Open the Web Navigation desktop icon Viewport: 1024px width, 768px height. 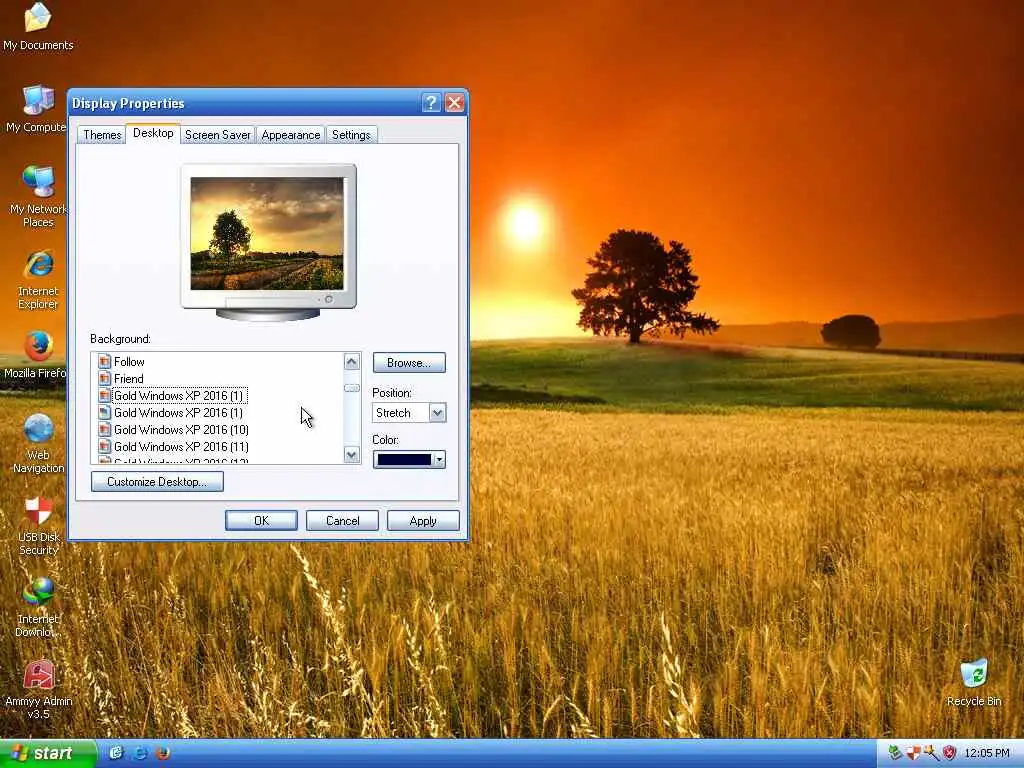point(38,443)
